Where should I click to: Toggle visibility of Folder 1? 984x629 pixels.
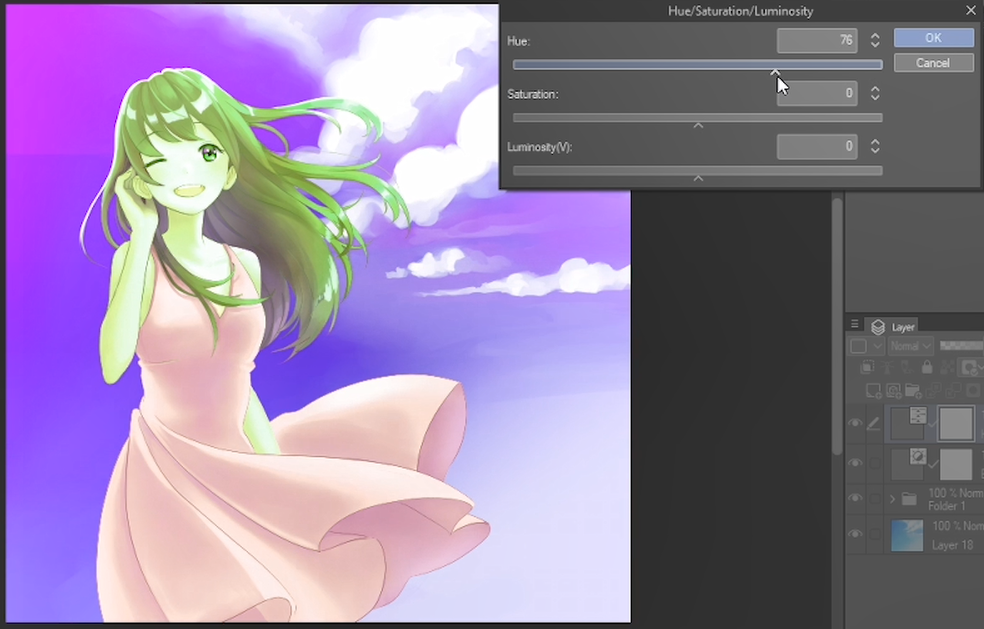(855, 498)
